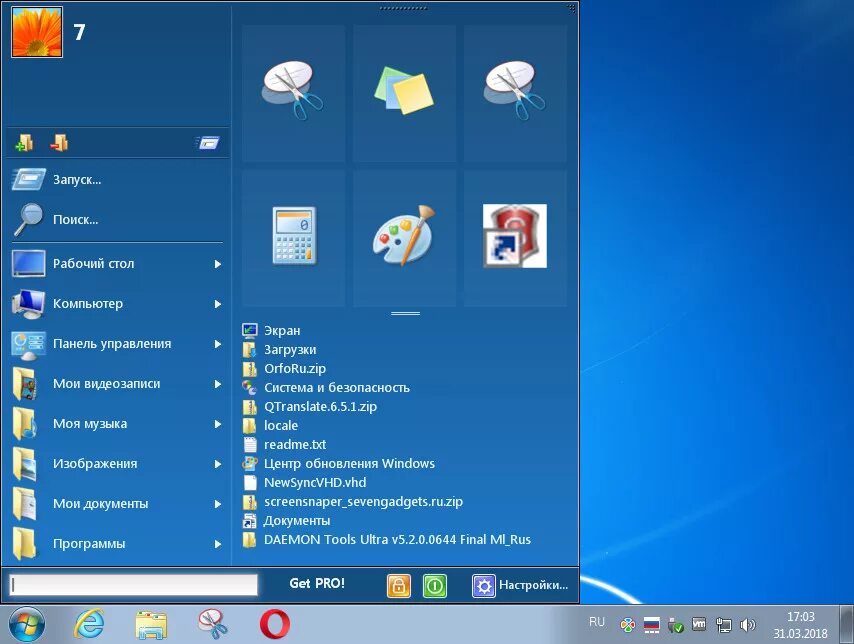Open the Мои документы menu item
This screenshot has height=644, width=854.
117,504
